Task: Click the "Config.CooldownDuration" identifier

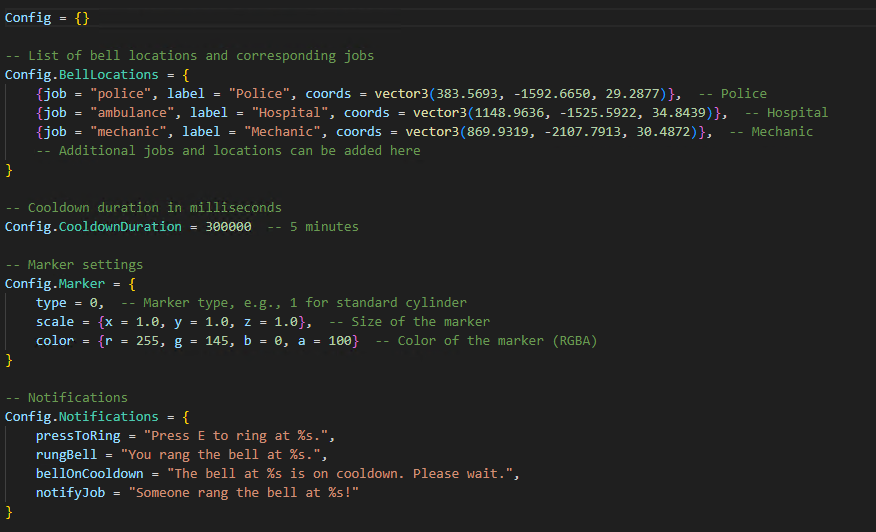Action: click(93, 227)
